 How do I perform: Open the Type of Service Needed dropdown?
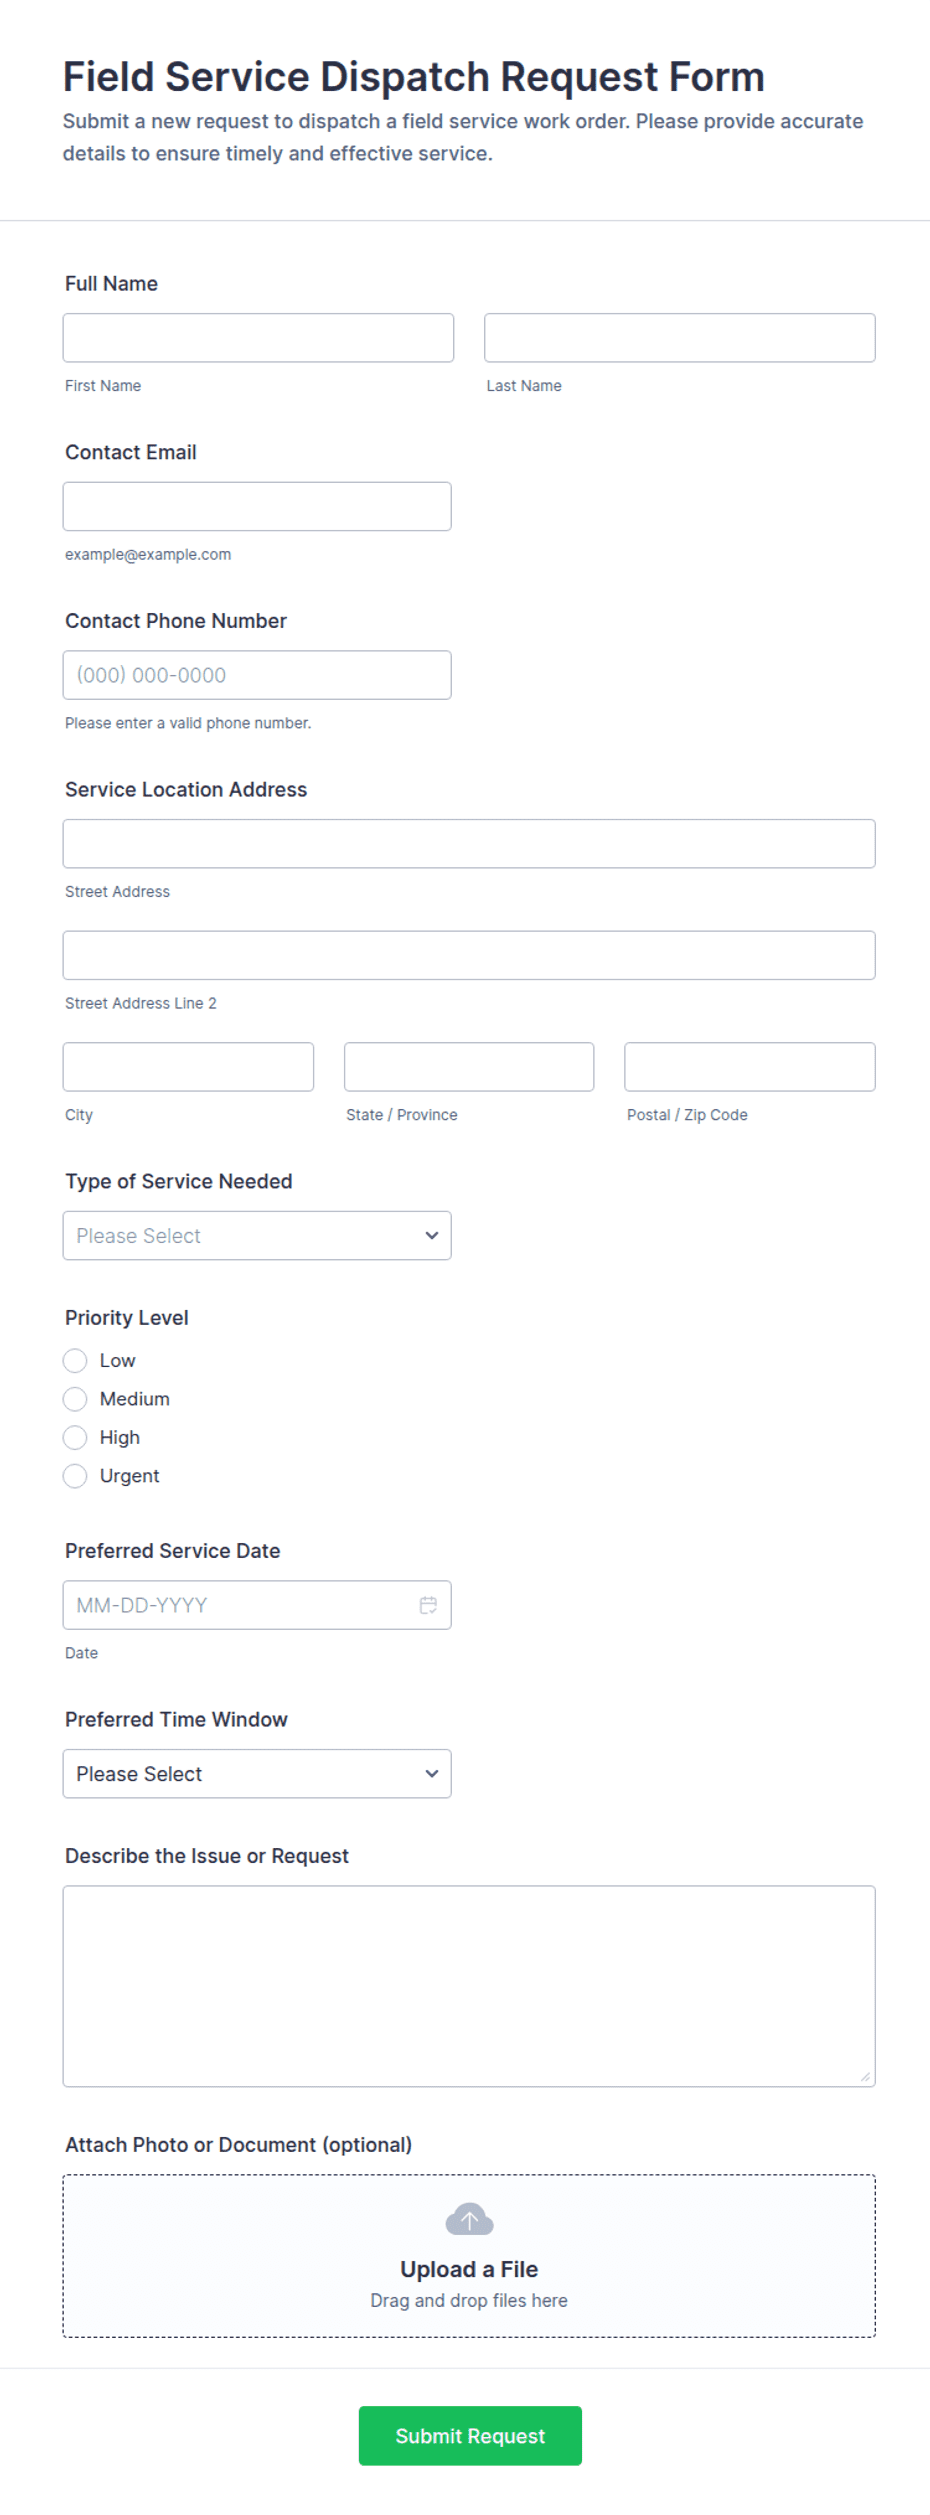pyautogui.click(x=257, y=1236)
